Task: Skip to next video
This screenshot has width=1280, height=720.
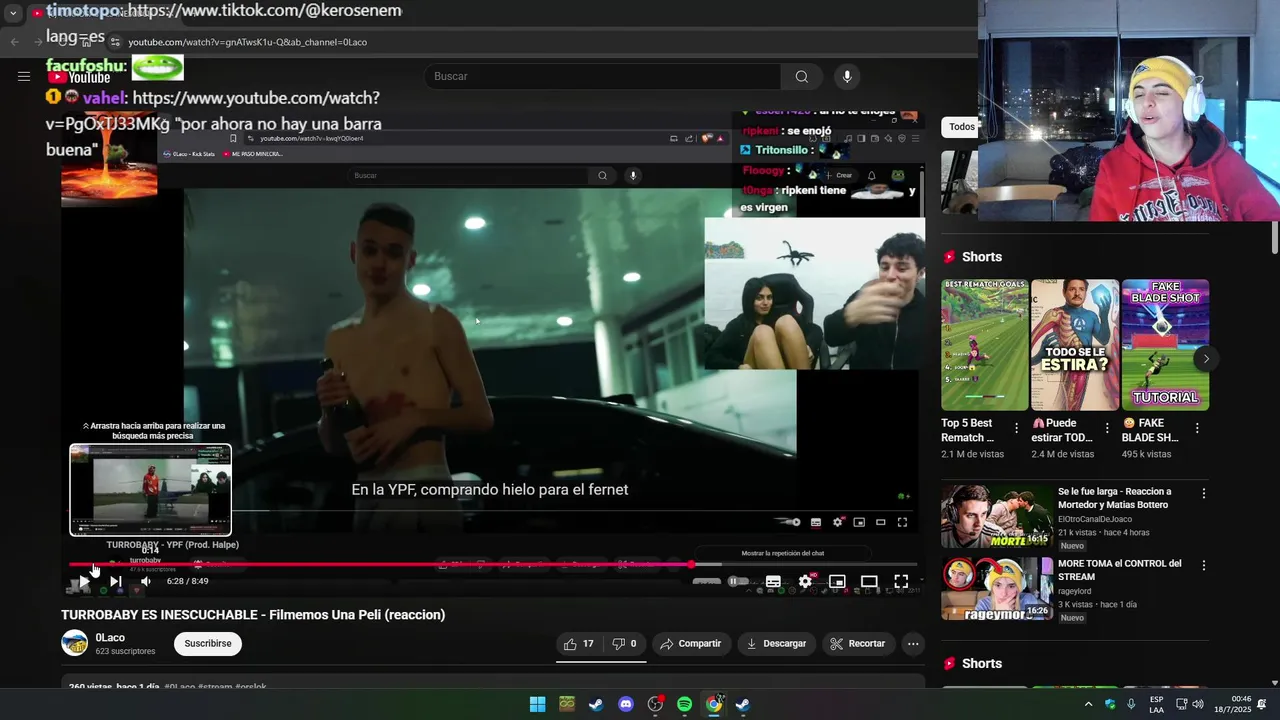Action: (x=116, y=581)
